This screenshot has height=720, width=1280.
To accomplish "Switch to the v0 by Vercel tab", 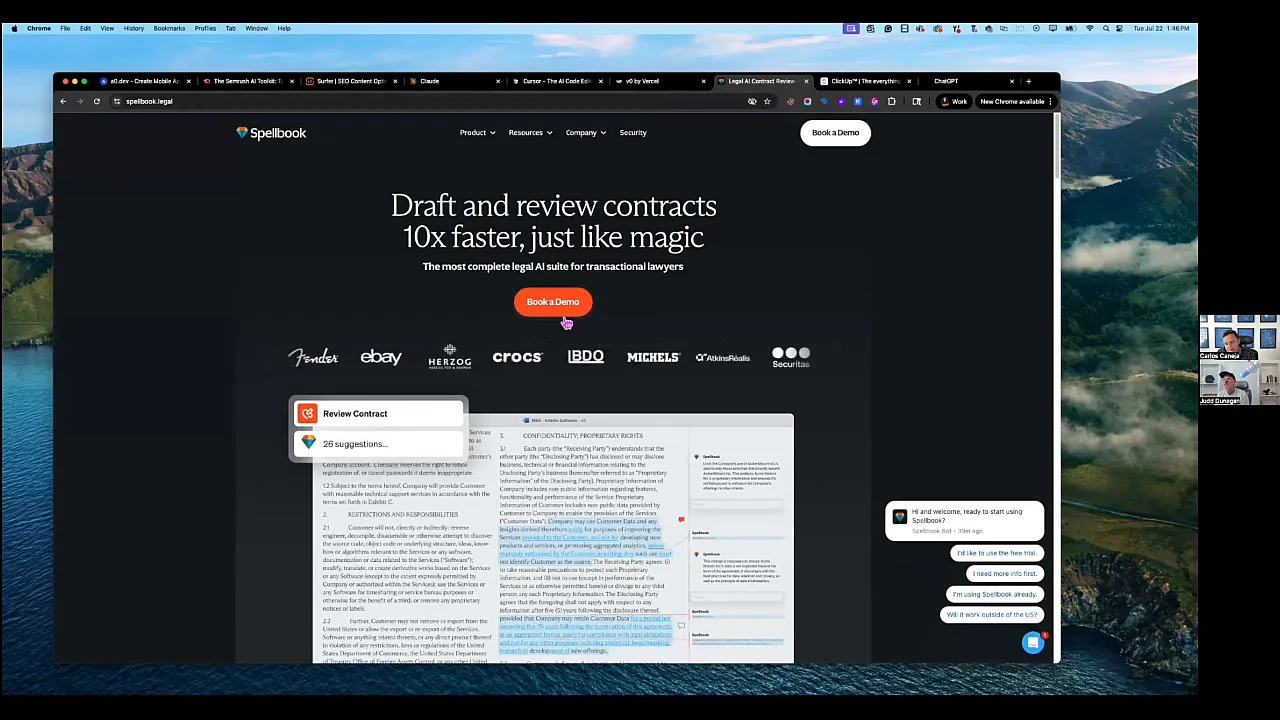I will tap(659, 81).
